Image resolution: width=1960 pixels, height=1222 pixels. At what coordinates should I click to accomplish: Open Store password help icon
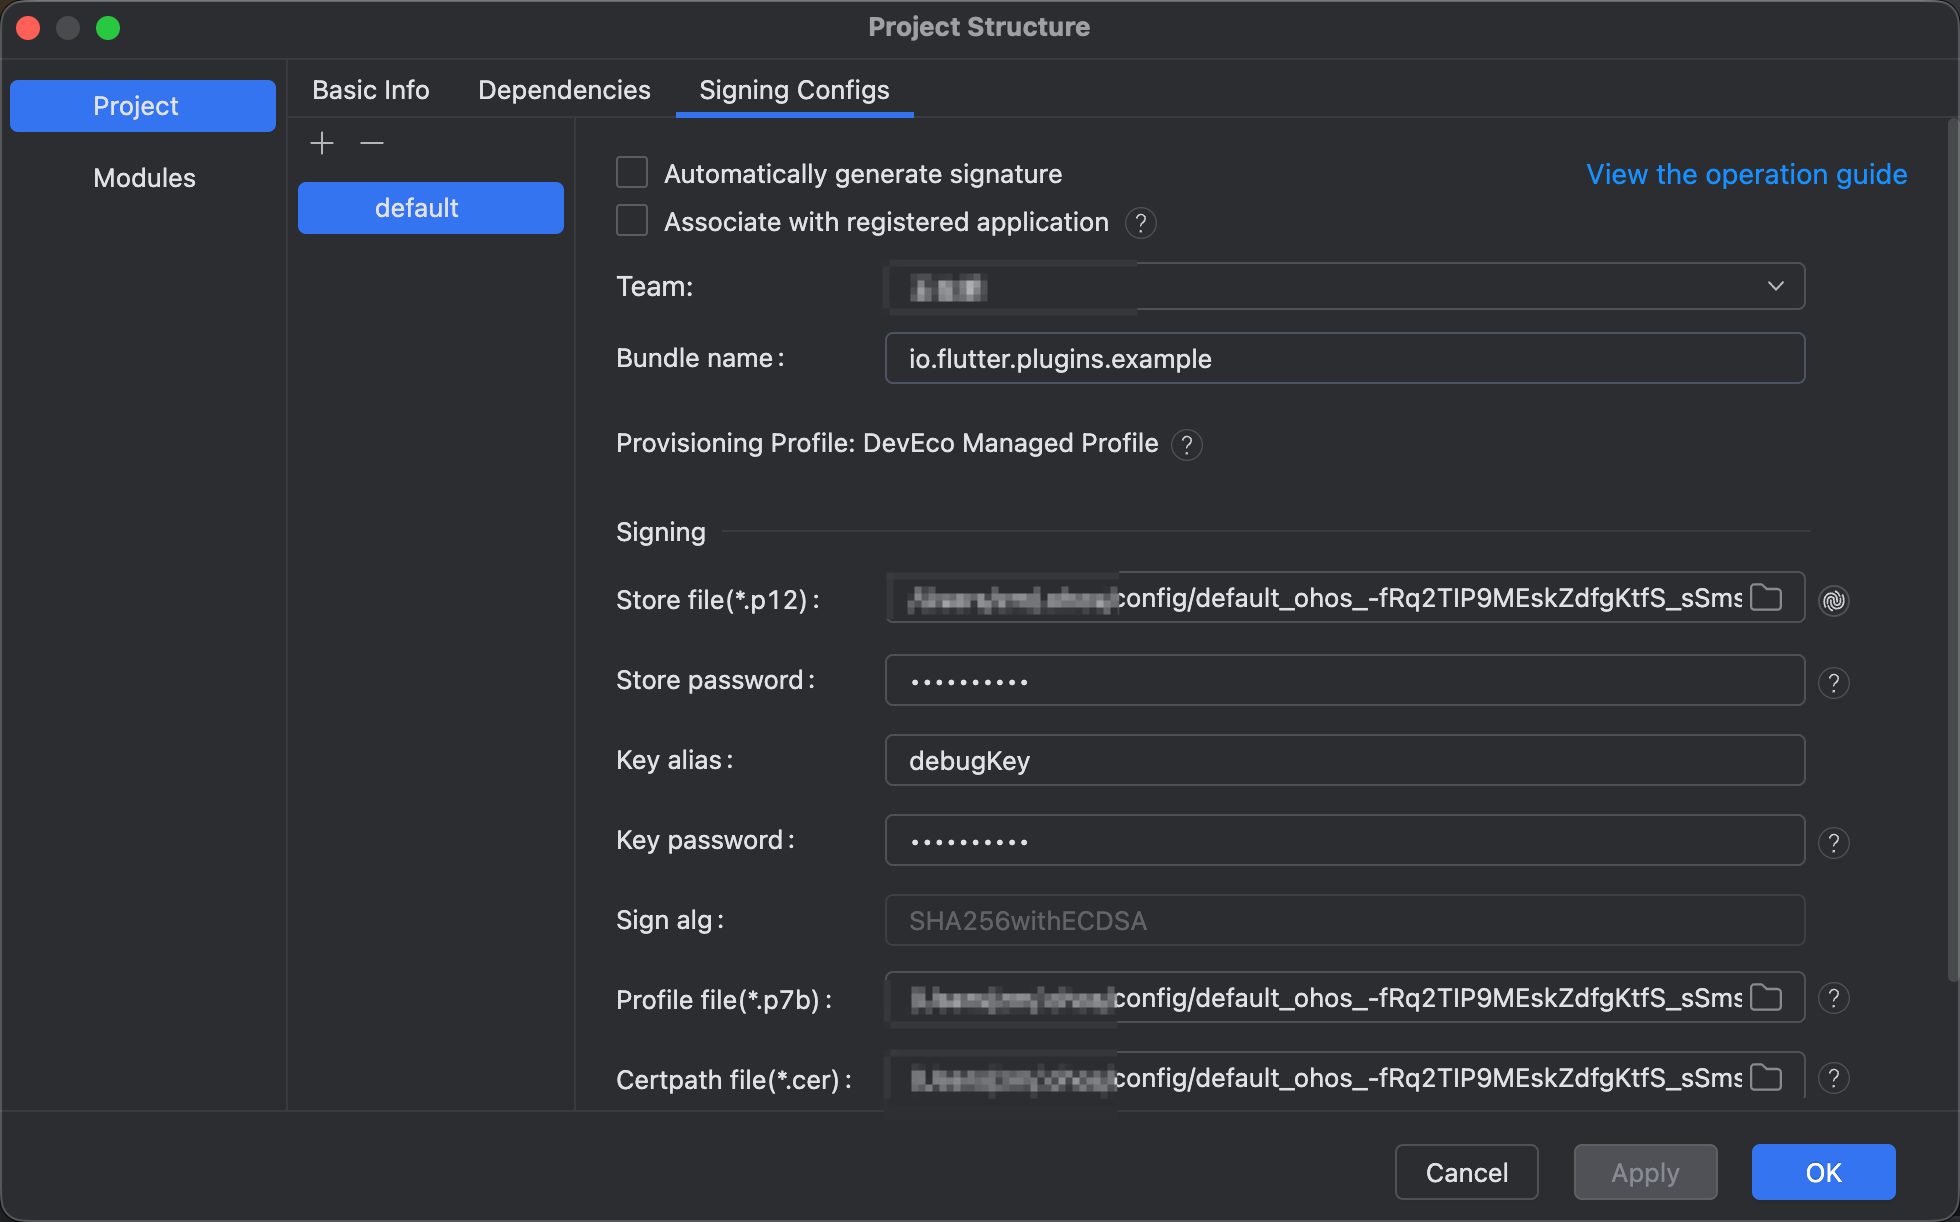(1834, 683)
